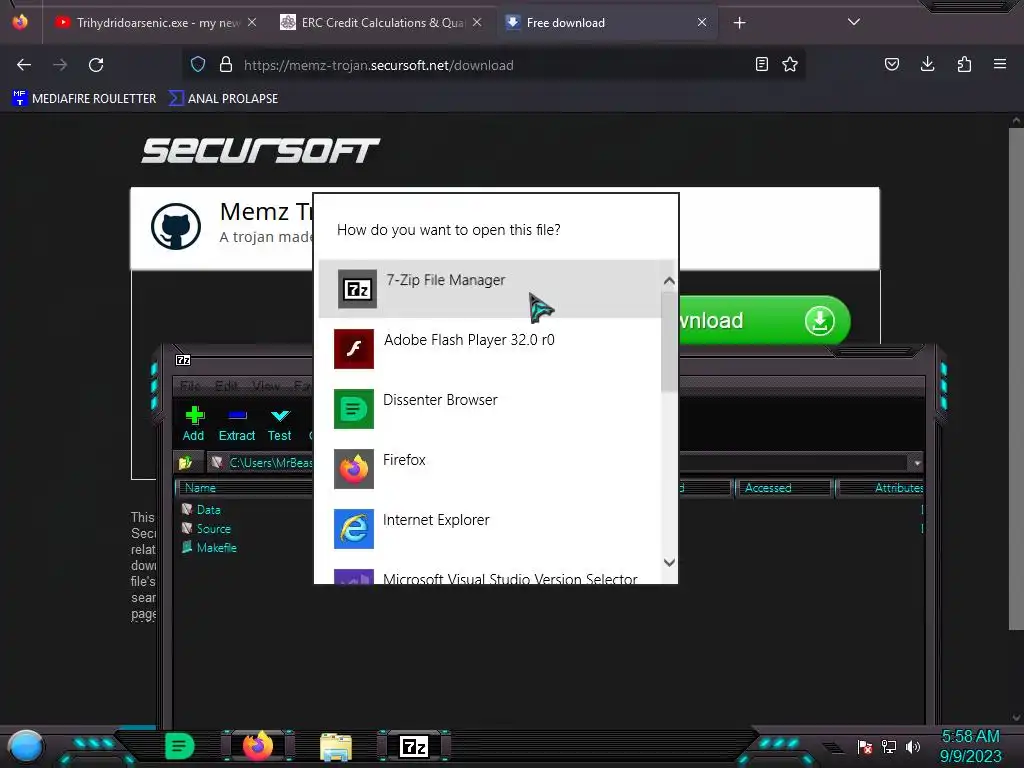Select Firefox in the open-with dialog
This screenshot has width=1024, height=768.
tap(490, 469)
